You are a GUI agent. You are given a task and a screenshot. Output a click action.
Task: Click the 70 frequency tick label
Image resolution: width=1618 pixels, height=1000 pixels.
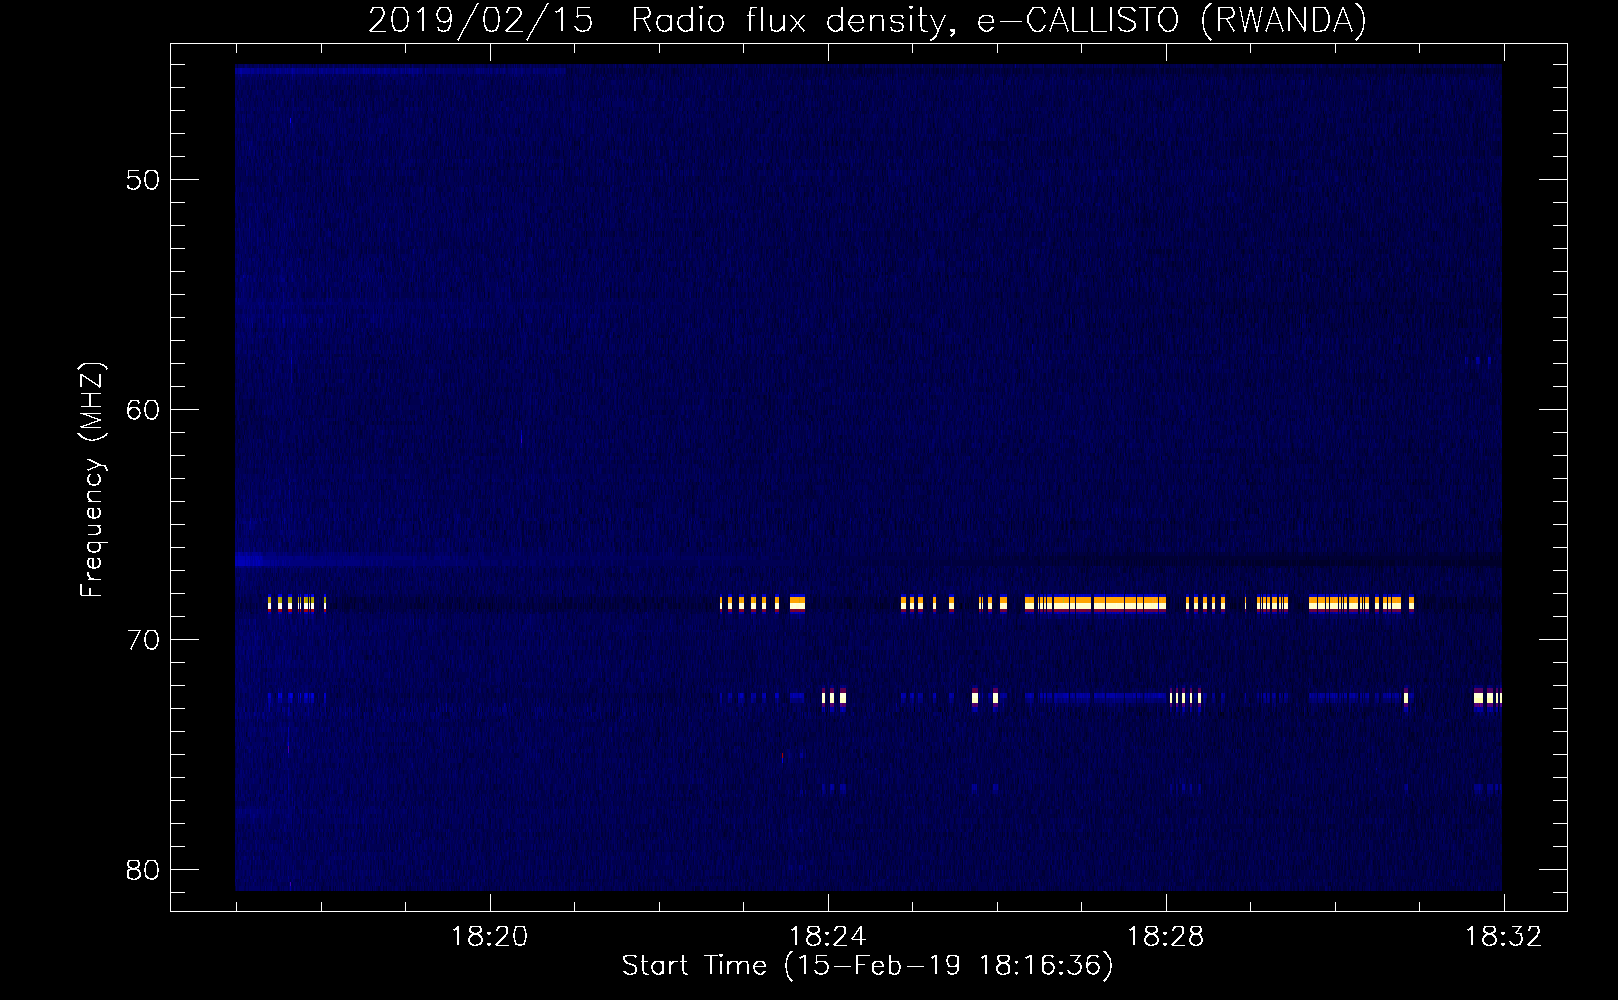coord(143,640)
